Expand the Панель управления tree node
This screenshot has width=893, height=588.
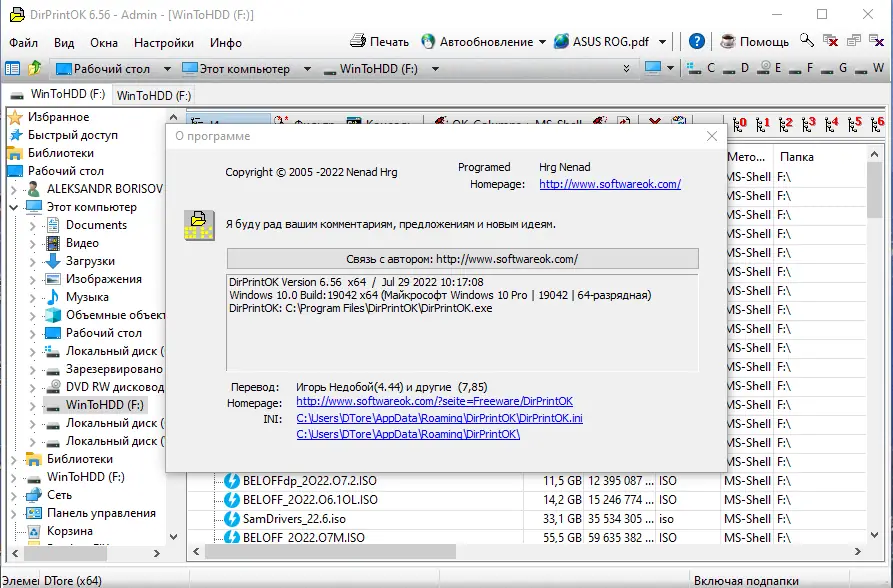(14, 513)
